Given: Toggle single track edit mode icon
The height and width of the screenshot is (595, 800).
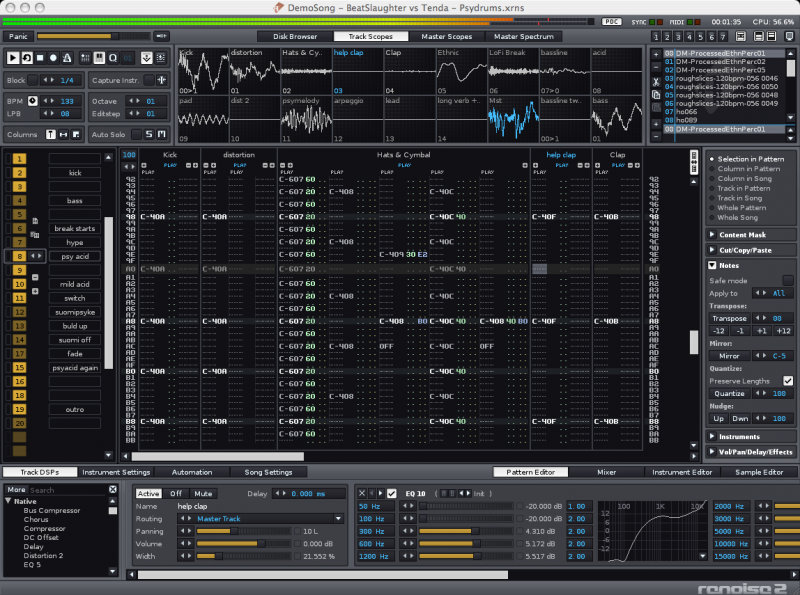Looking at the screenshot, I should 161,58.
